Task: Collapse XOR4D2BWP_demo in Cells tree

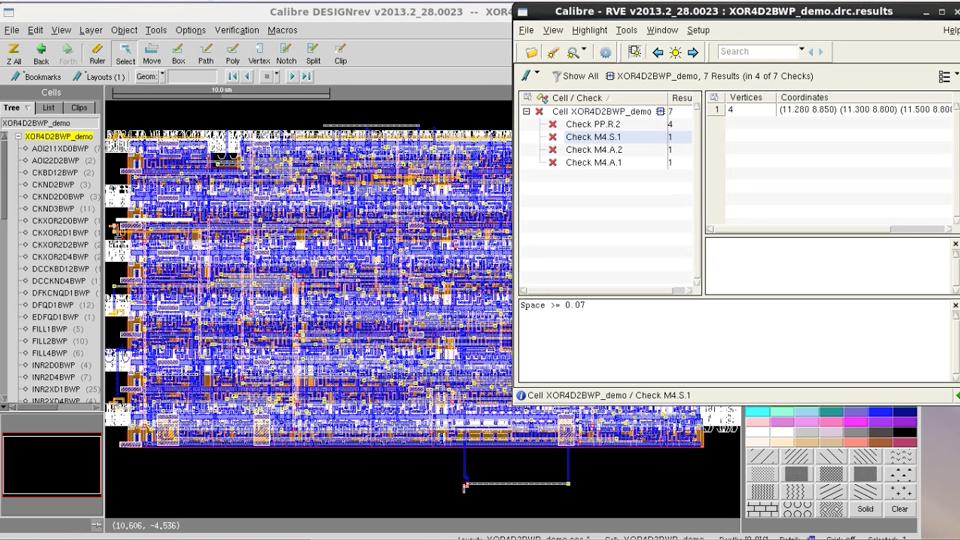Action: 18,137
